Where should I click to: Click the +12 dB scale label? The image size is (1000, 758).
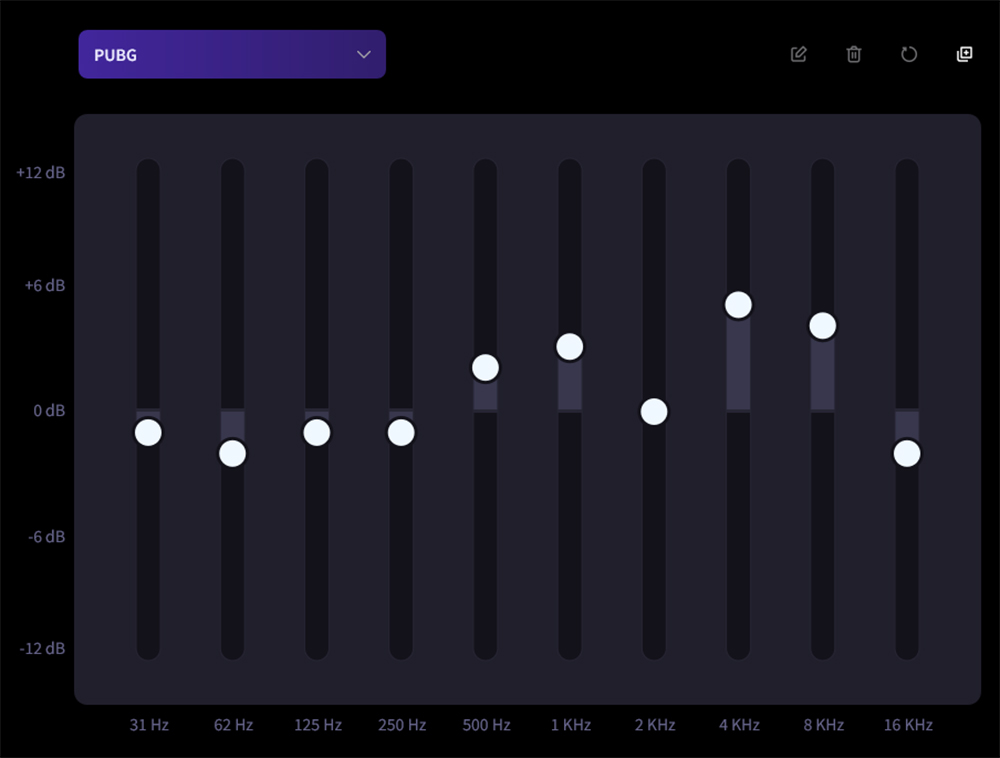pyautogui.click(x=41, y=172)
